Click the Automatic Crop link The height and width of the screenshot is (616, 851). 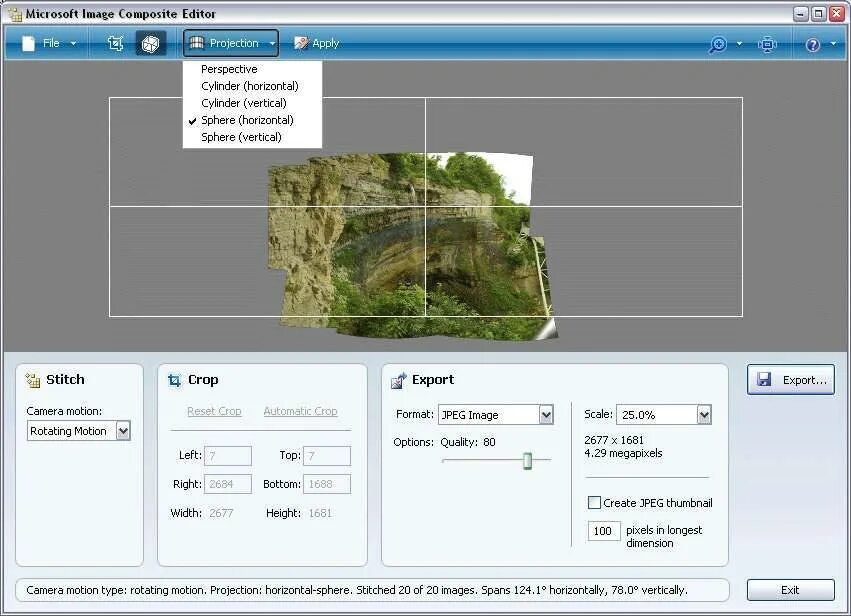coord(301,411)
